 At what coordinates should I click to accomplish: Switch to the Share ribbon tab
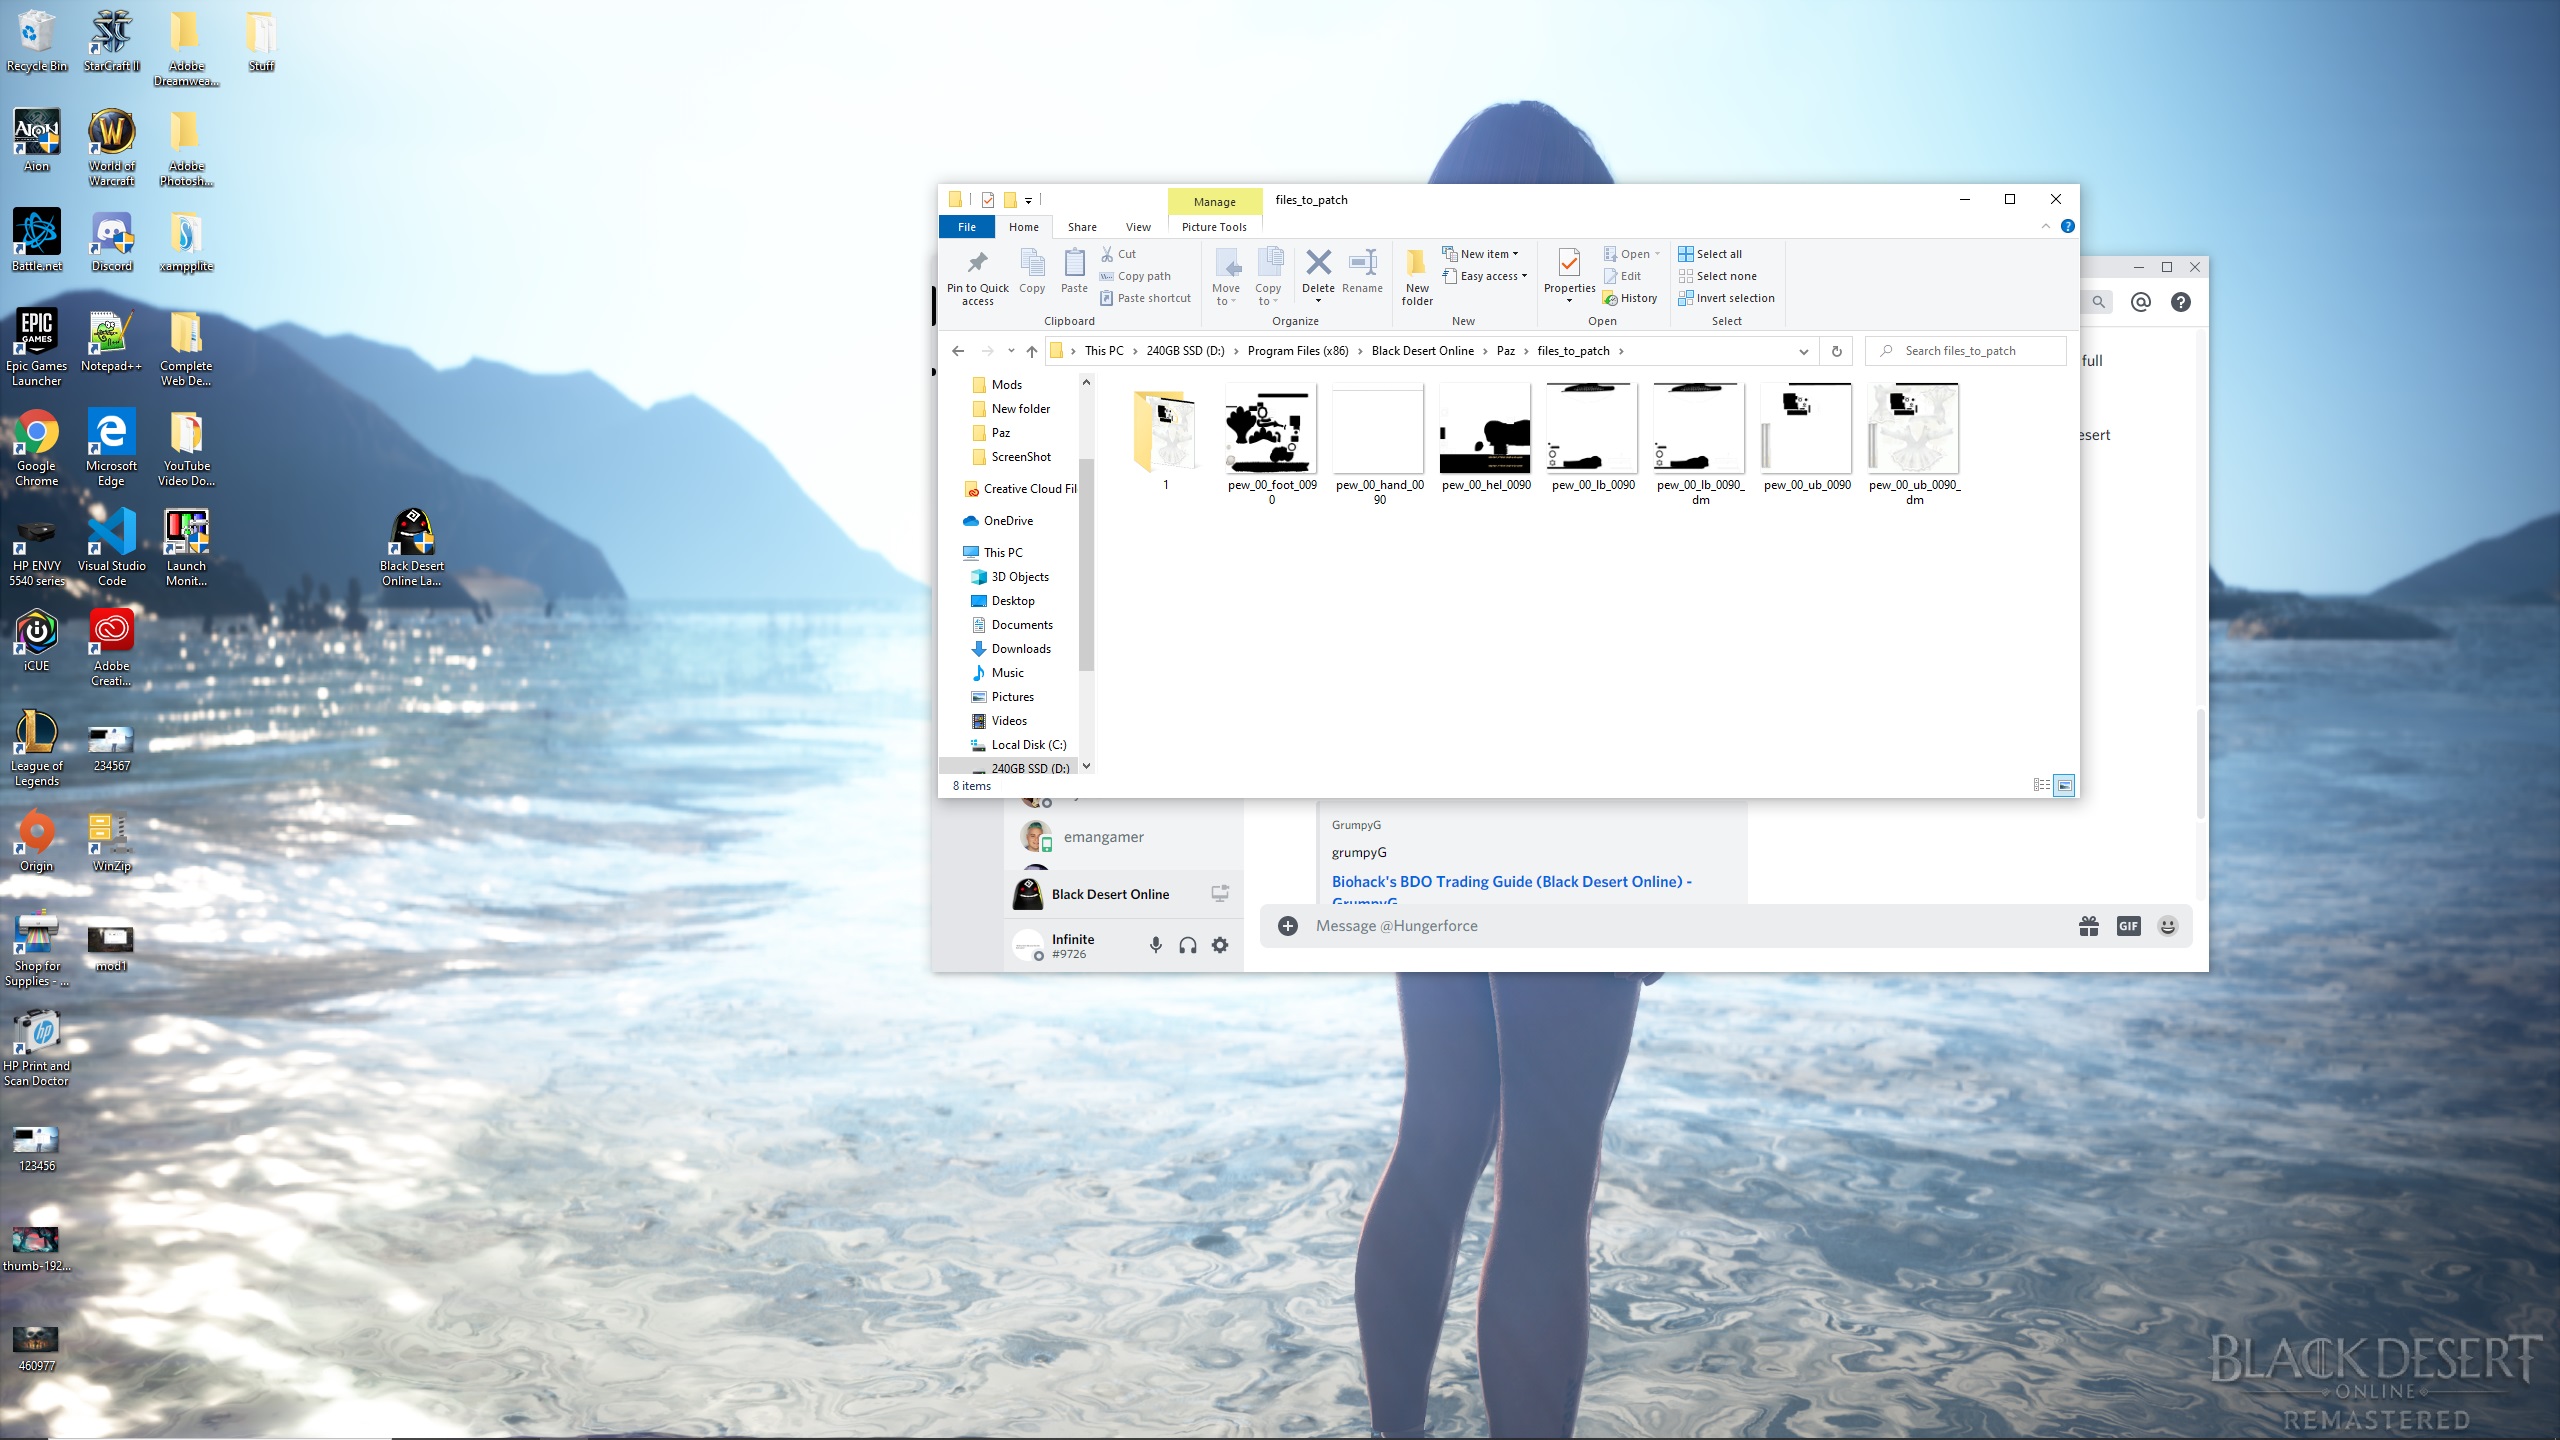pos(1081,227)
